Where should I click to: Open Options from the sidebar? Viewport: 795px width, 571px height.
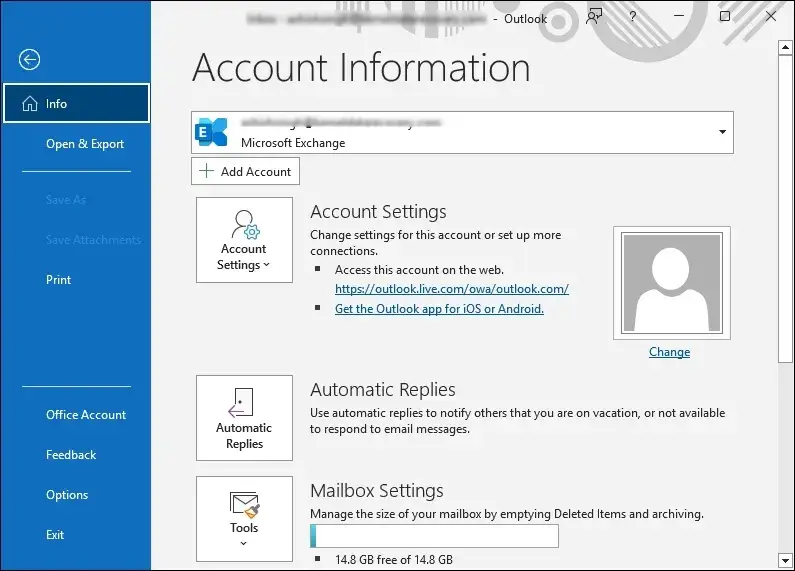coord(67,495)
